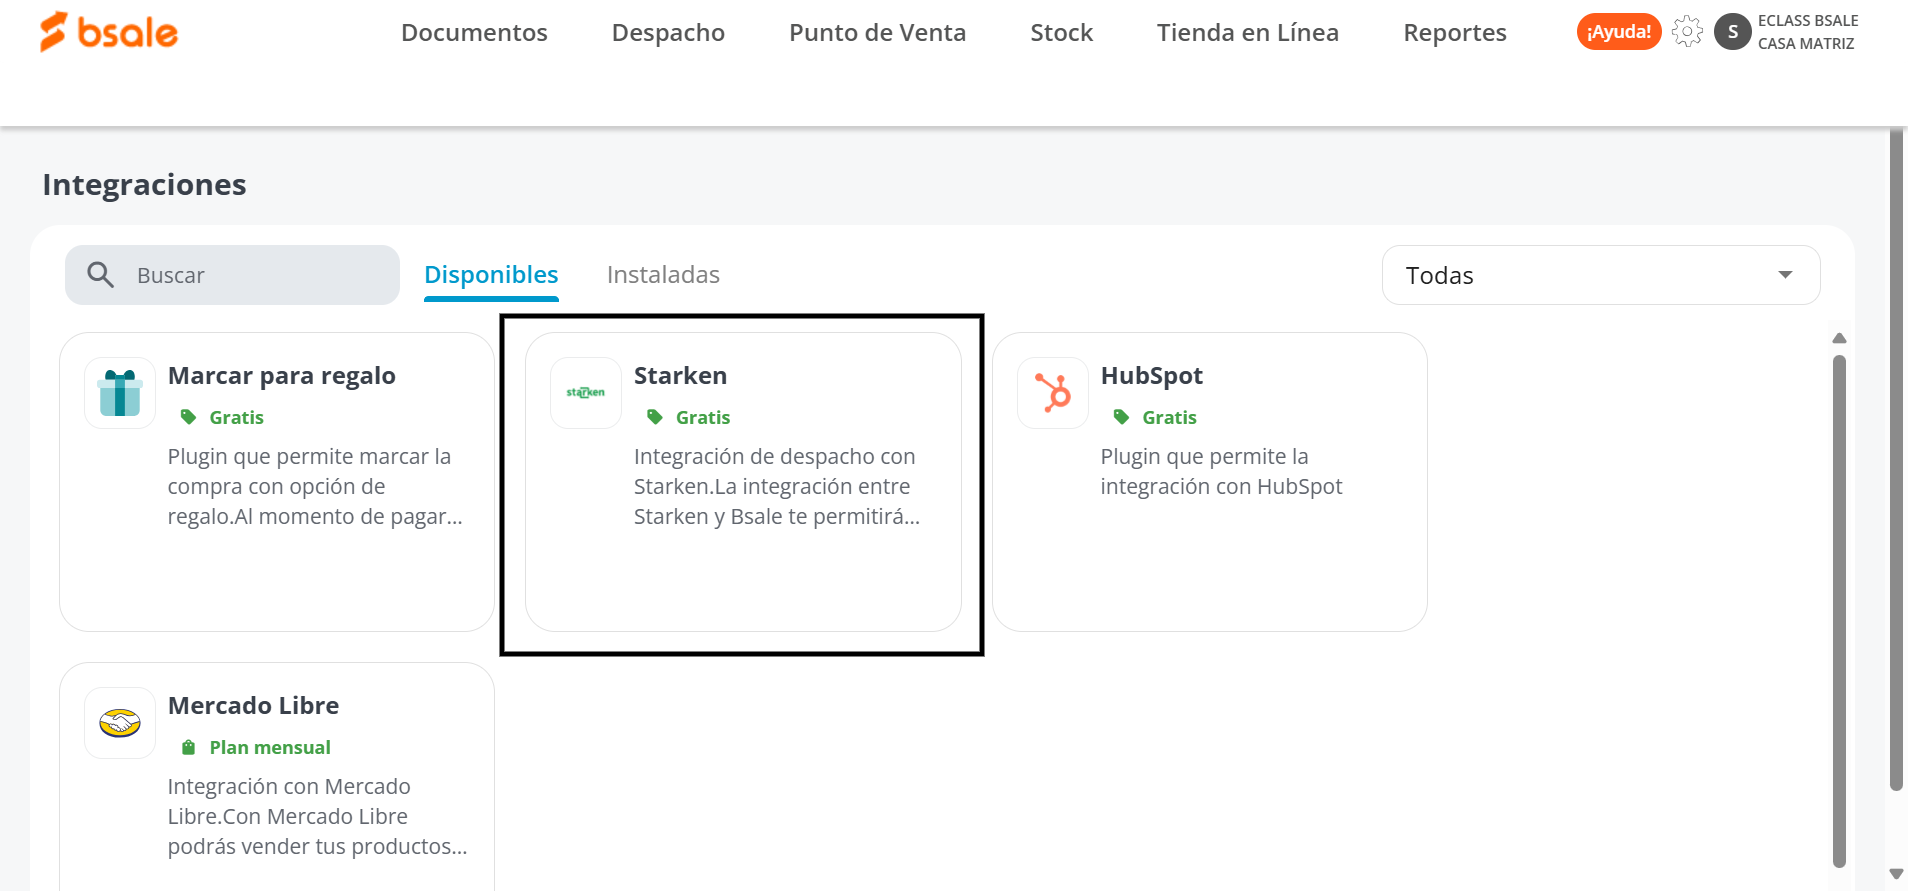
Task: Click the Starken logo icon
Action: tap(586, 393)
